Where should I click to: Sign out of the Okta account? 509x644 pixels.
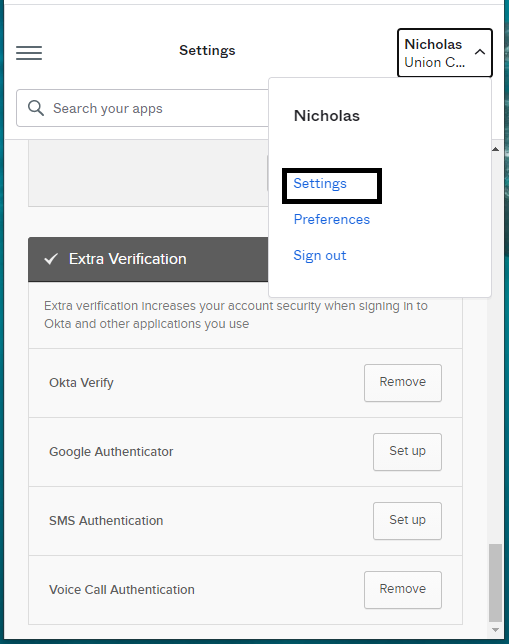(320, 255)
